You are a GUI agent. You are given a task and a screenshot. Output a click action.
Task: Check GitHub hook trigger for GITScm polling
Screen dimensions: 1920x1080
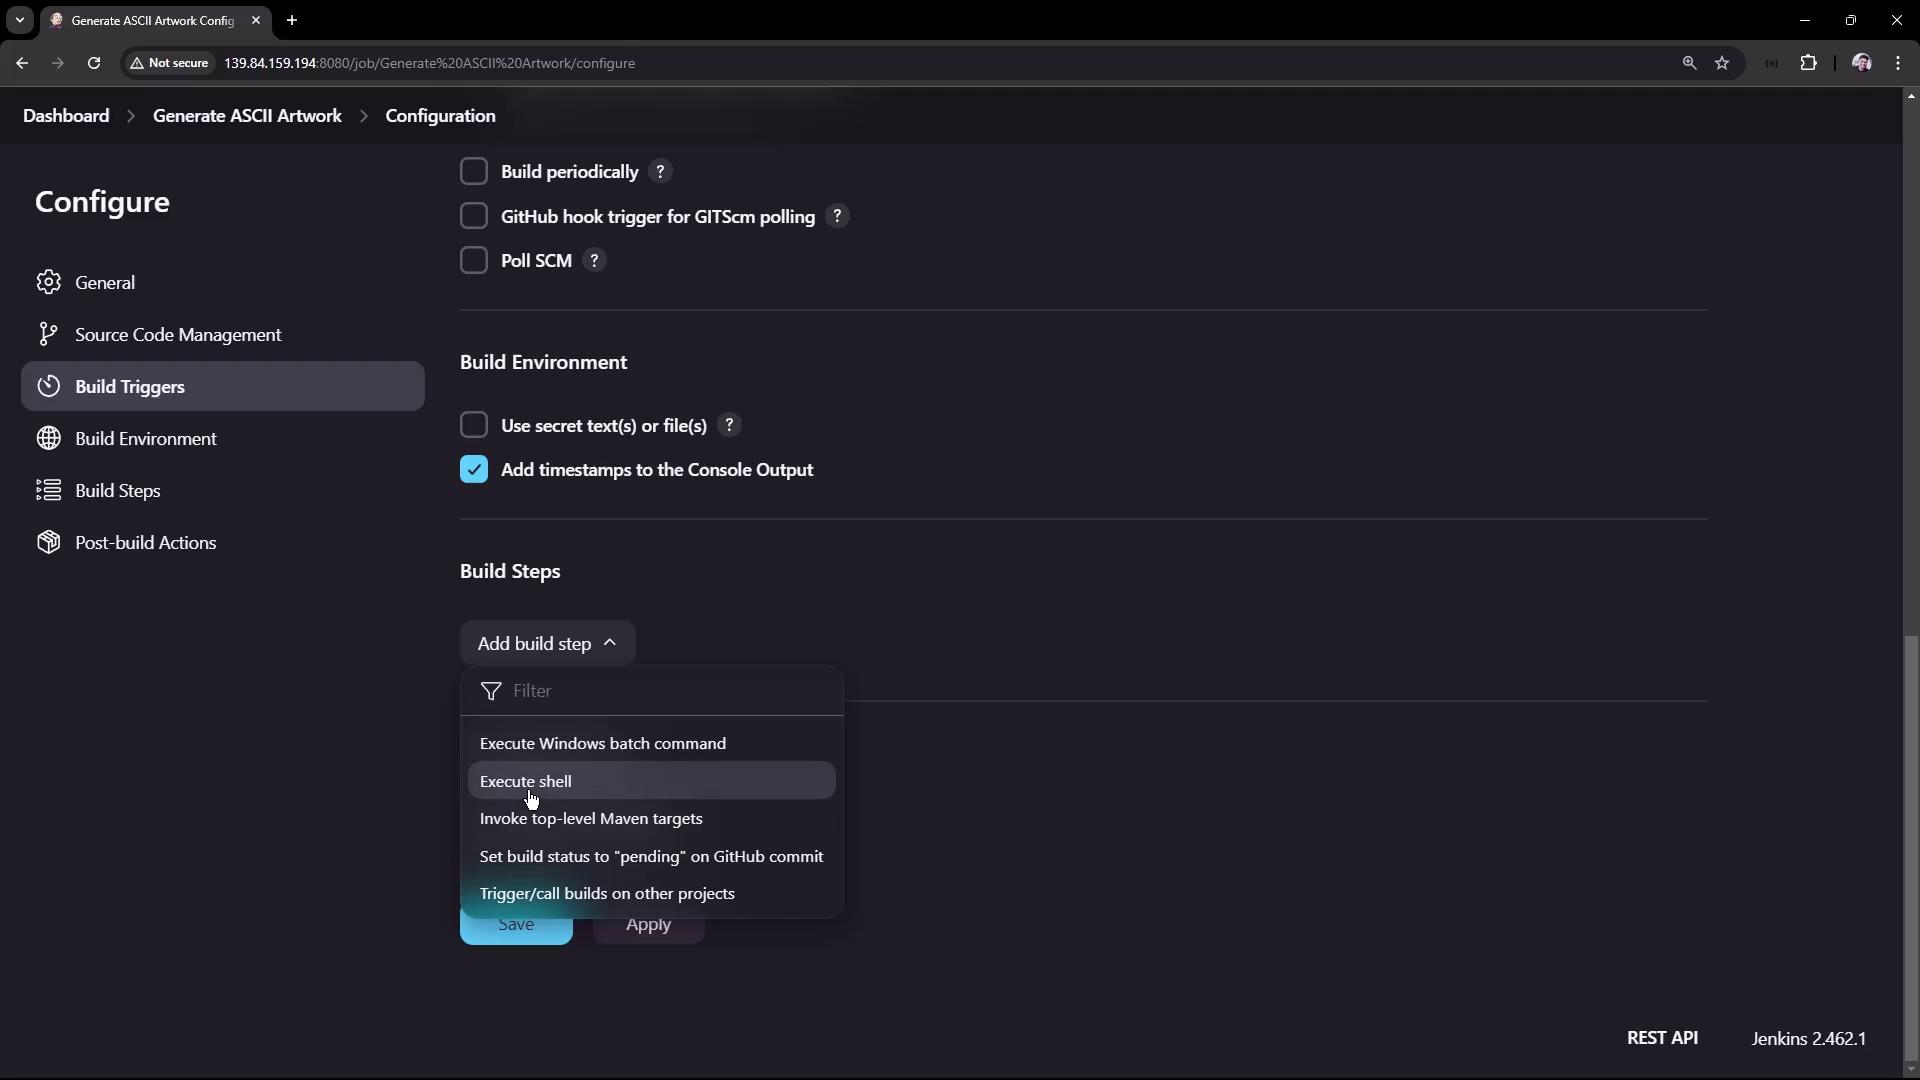click(x=474, y=216)
